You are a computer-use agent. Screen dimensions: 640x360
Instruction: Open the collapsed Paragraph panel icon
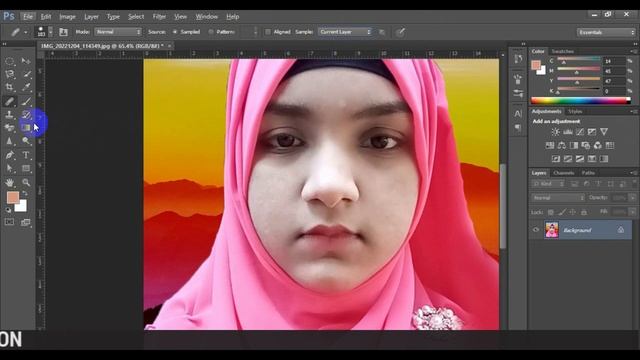(518, 128)
